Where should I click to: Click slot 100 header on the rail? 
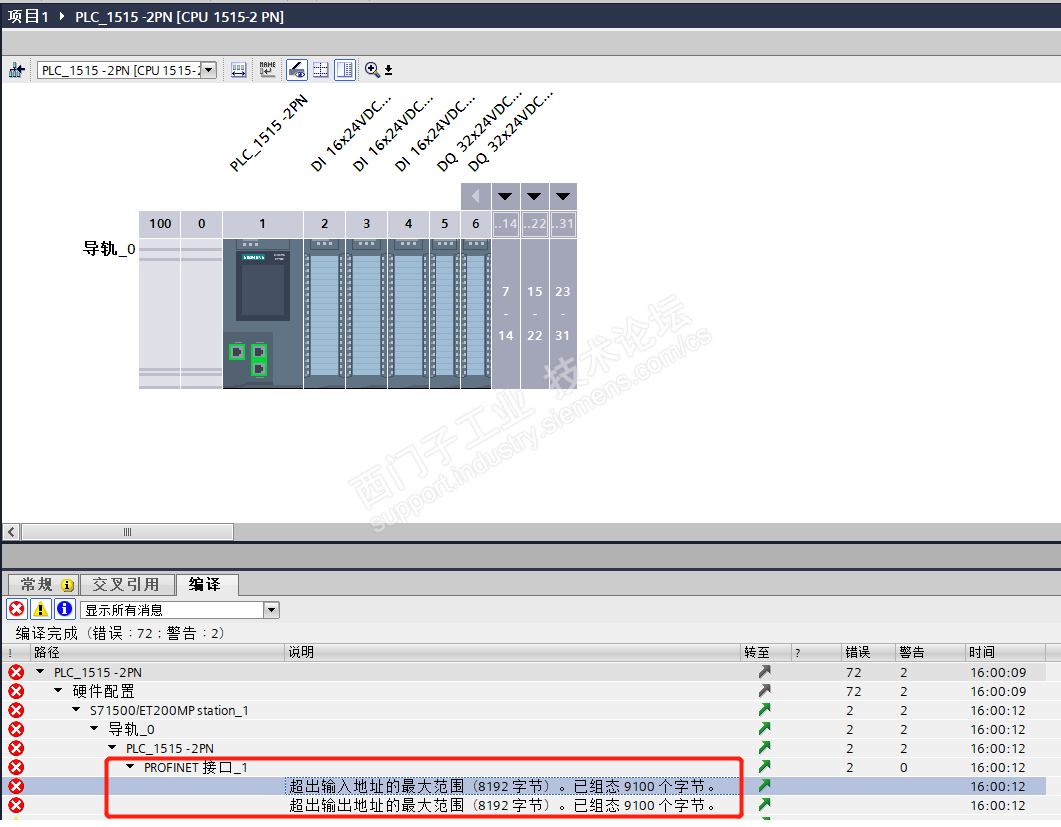coord(160,224)
